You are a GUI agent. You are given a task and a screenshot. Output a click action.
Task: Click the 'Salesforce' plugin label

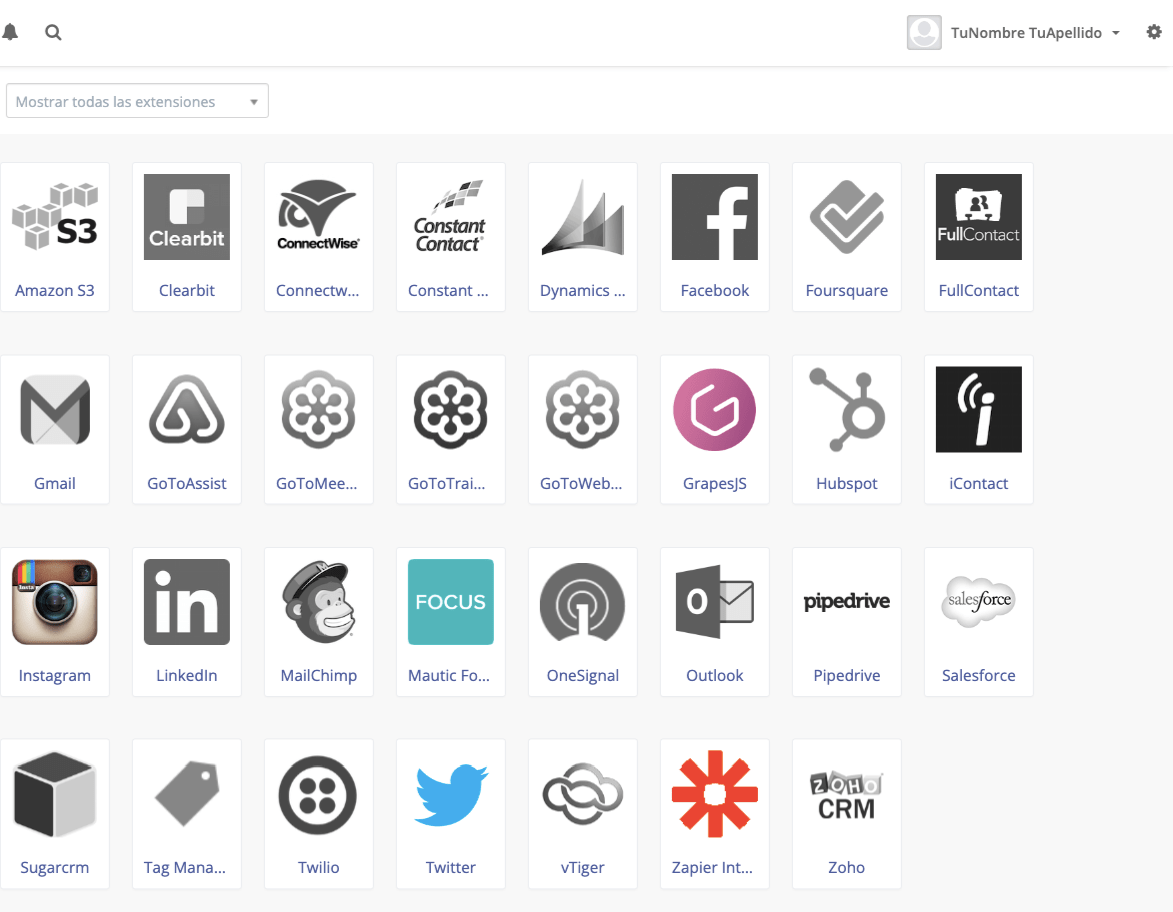[978, 676]
